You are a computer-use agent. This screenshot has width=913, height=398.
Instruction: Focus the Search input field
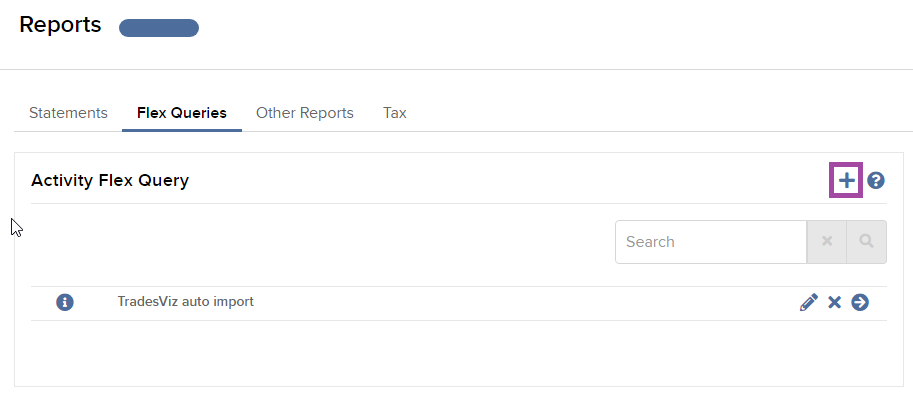[711, 241]
